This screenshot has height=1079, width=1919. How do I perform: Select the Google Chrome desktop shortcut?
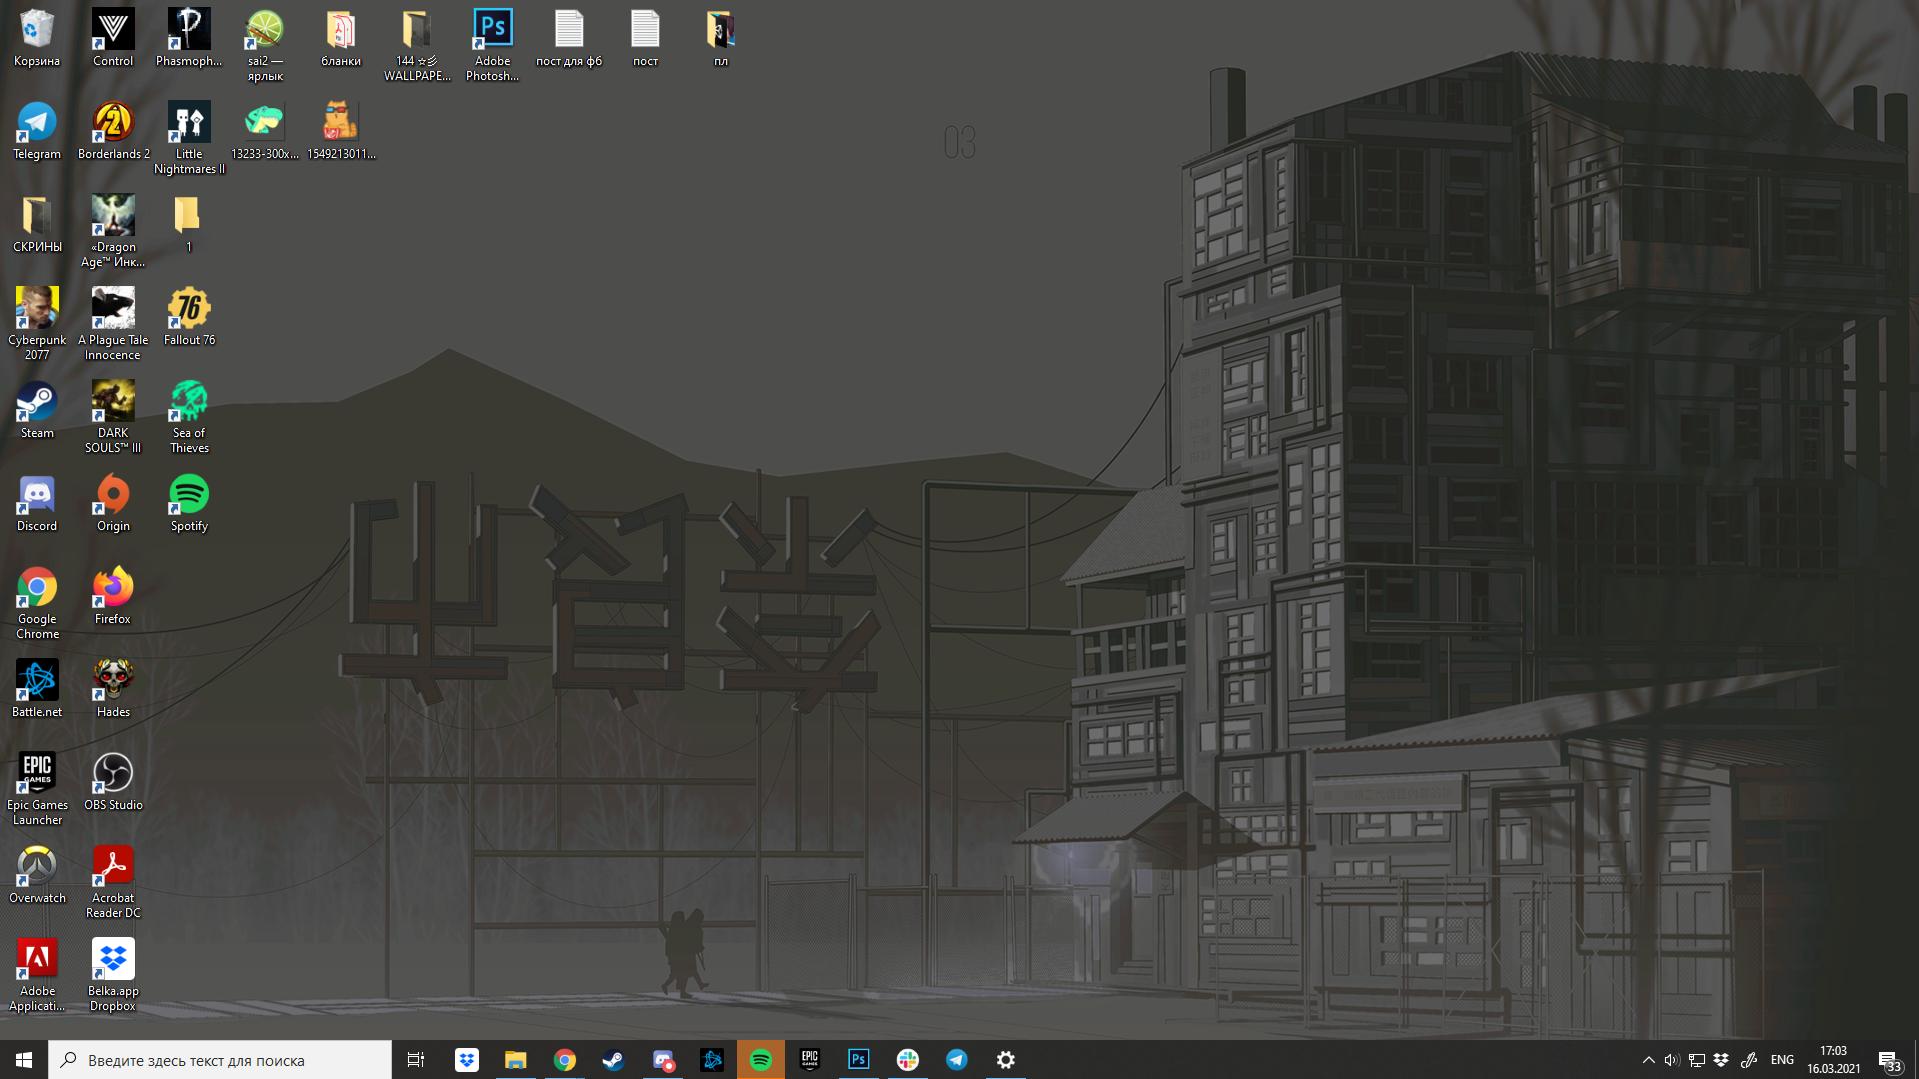click(37, 604)
